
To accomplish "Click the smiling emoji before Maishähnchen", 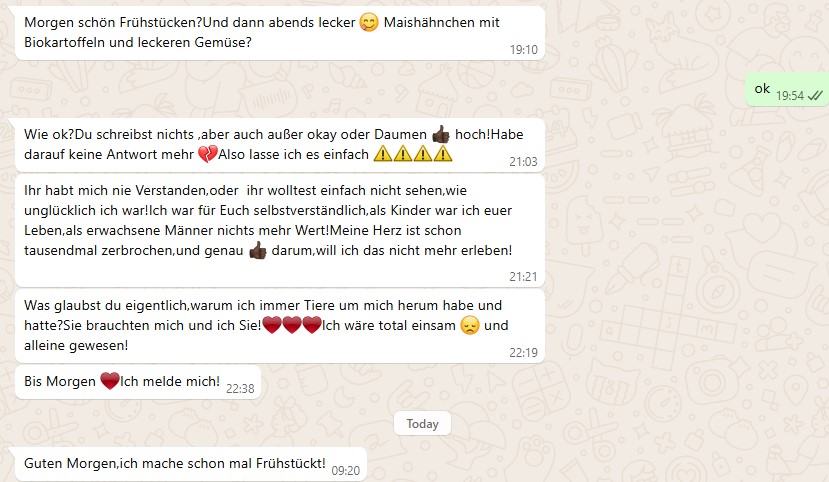I will pos(369,22).
